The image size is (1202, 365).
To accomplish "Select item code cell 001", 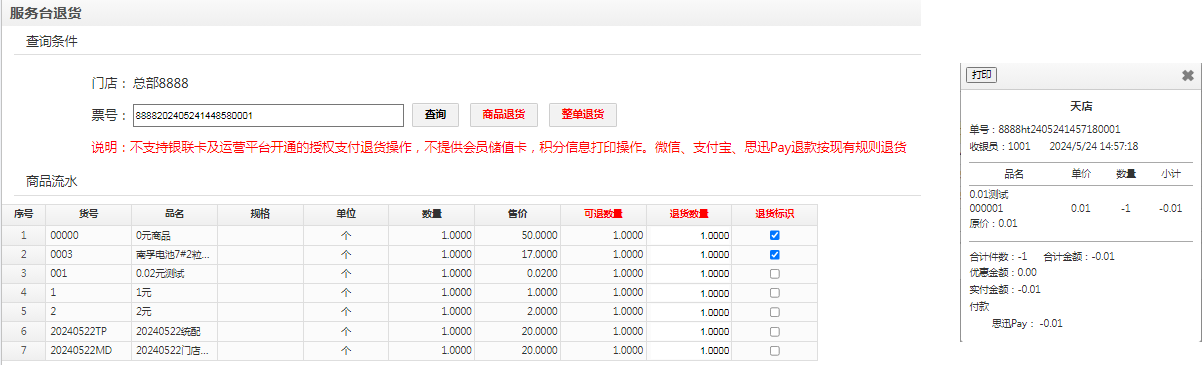I will point(89,273).
